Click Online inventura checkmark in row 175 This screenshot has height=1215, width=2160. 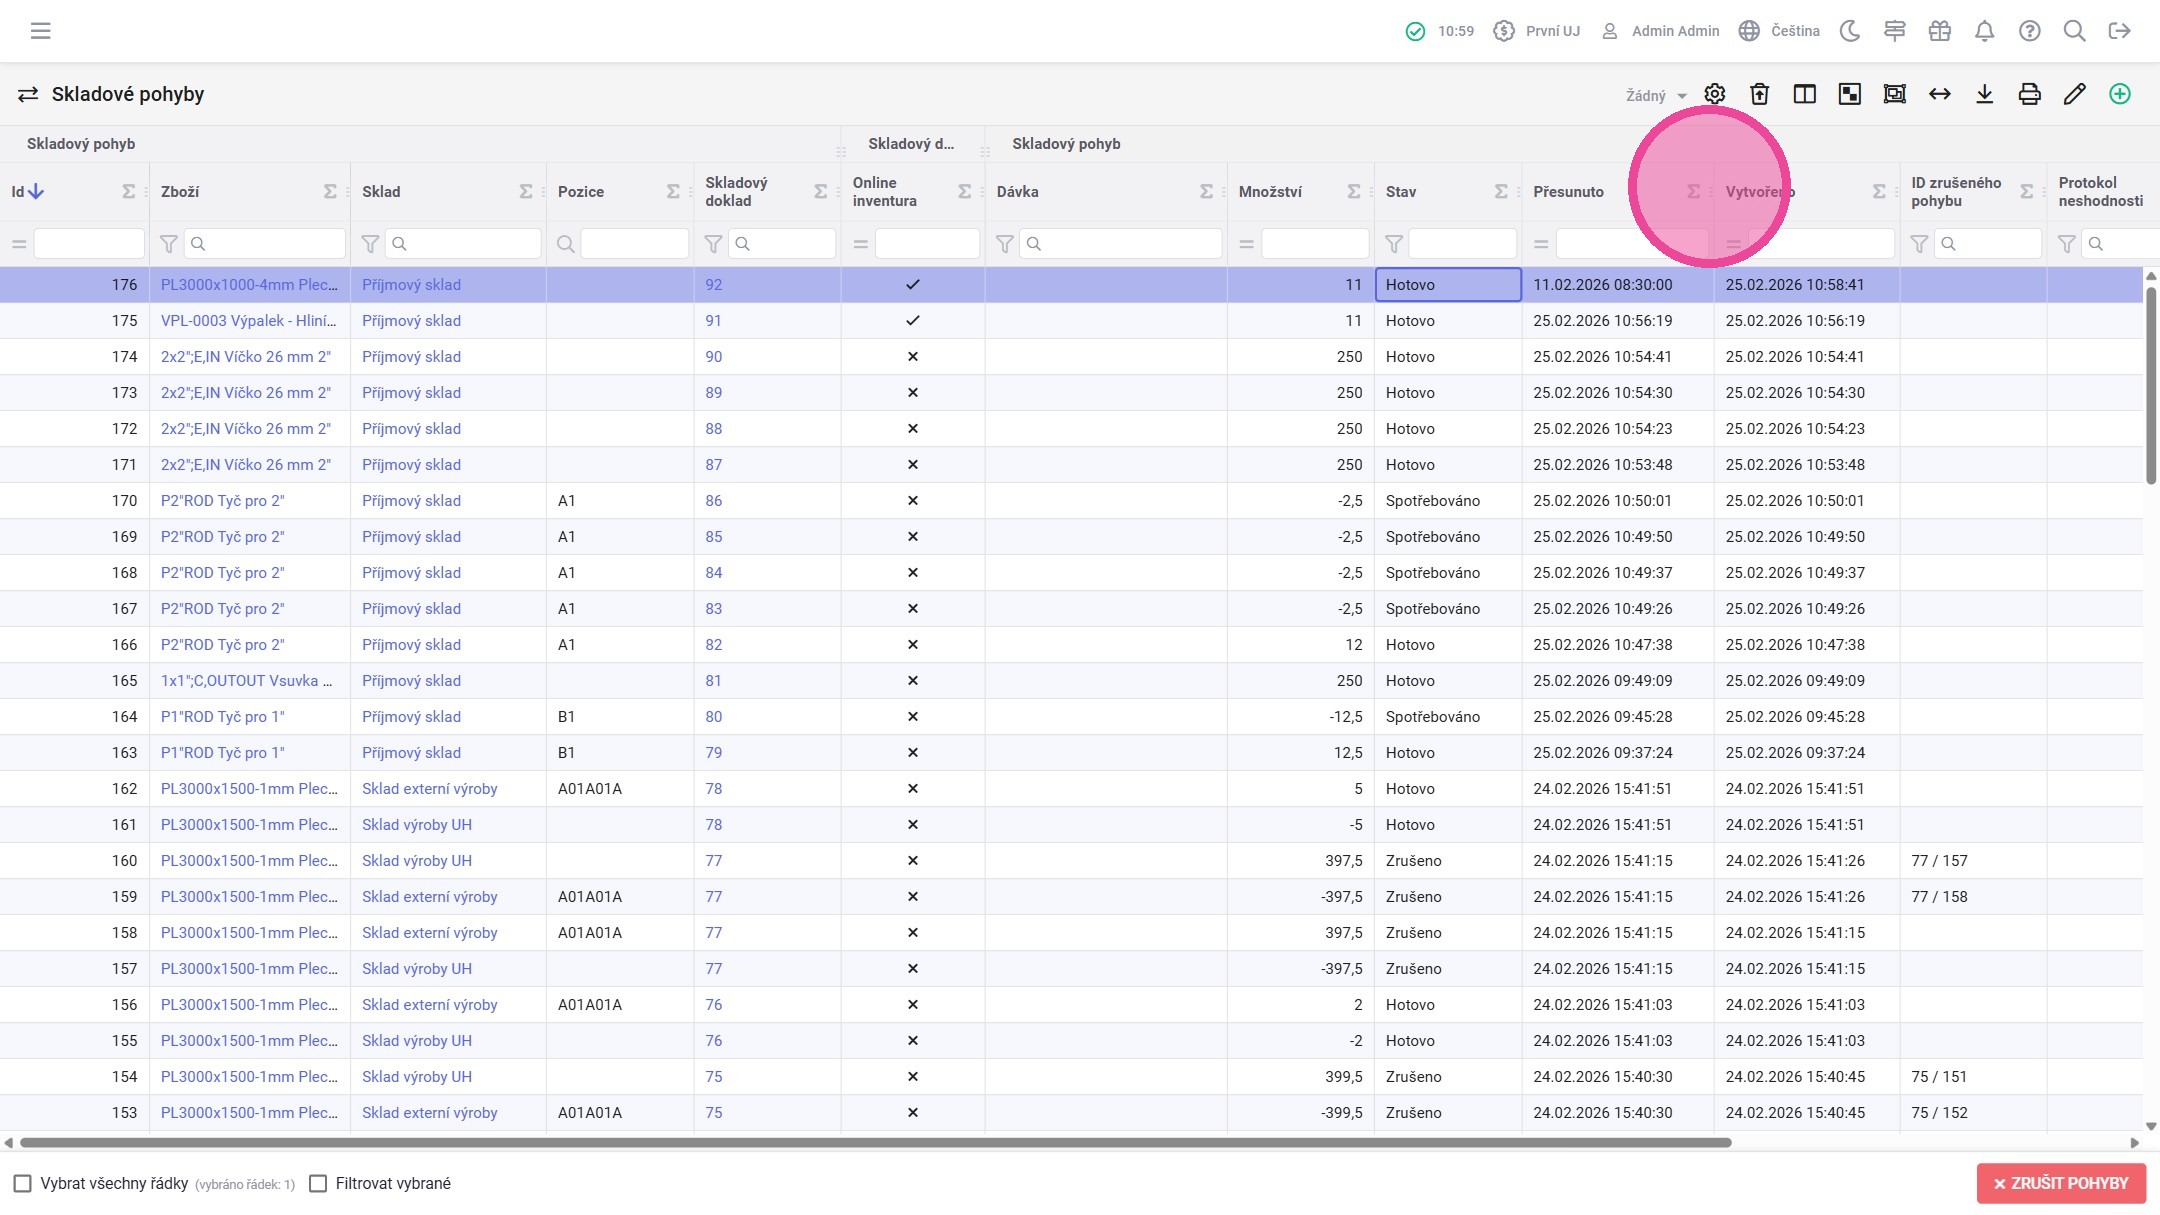(912, 321)
